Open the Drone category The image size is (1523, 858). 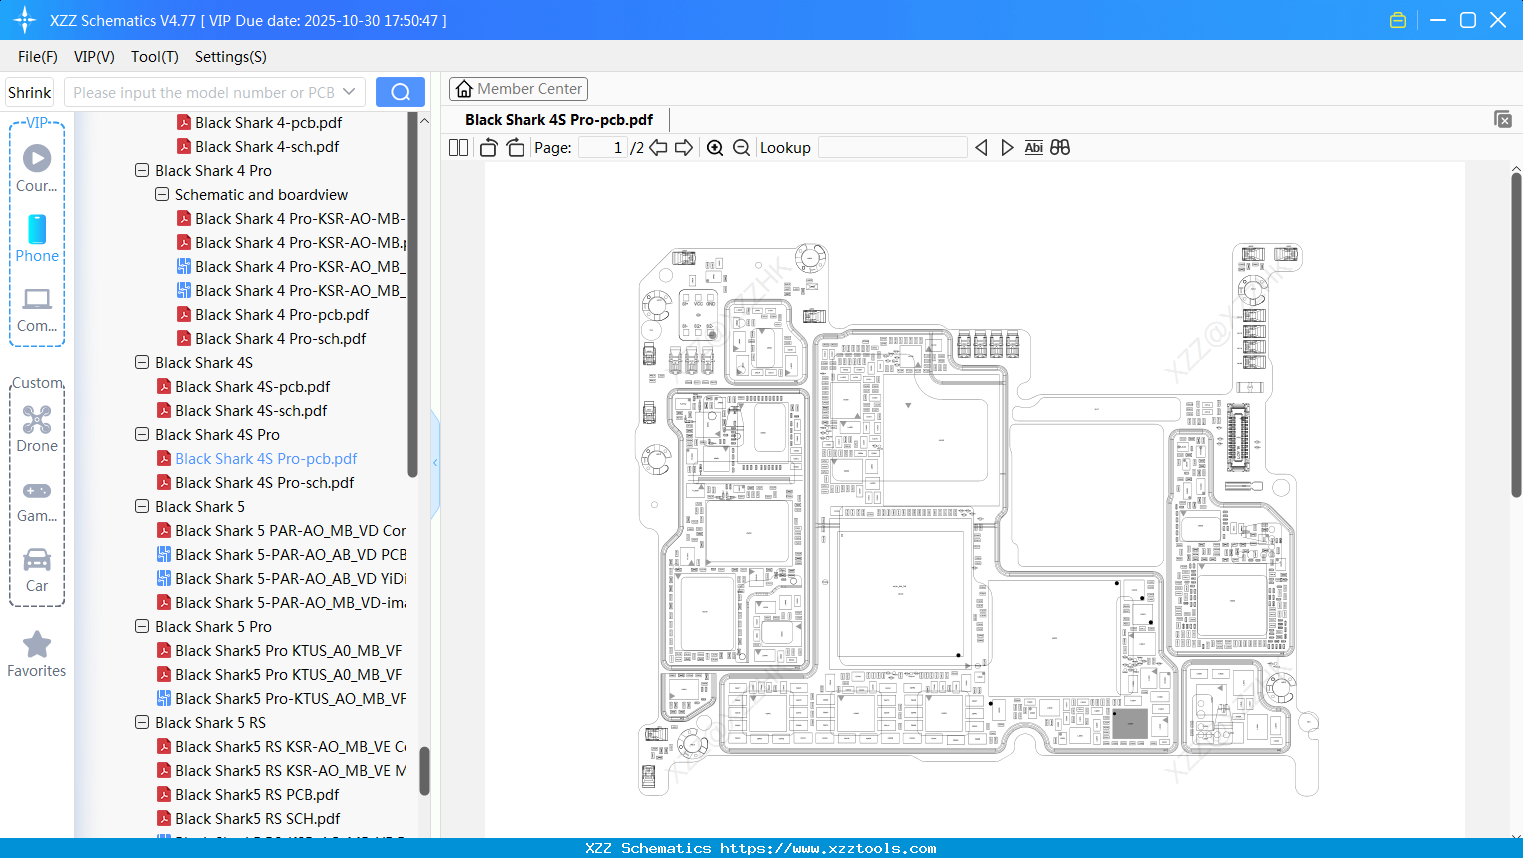(x=37, y=428)
